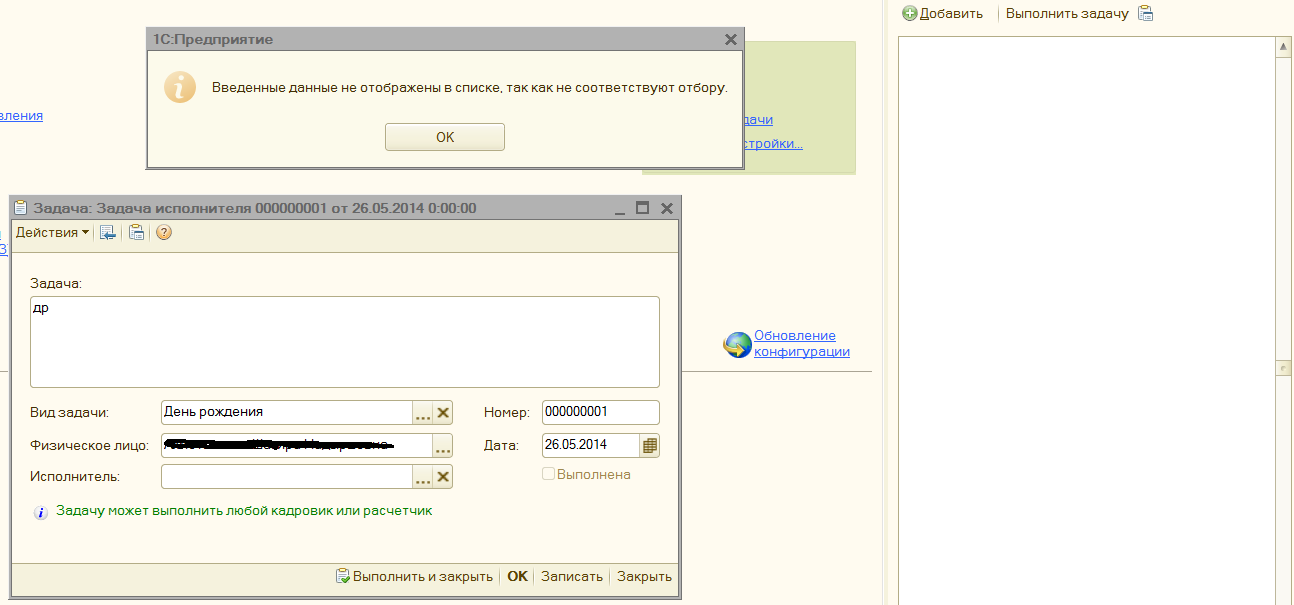The image size is (1294, 605).
Task: Clear the Вид задачи field with X
Action: [443, 412]
